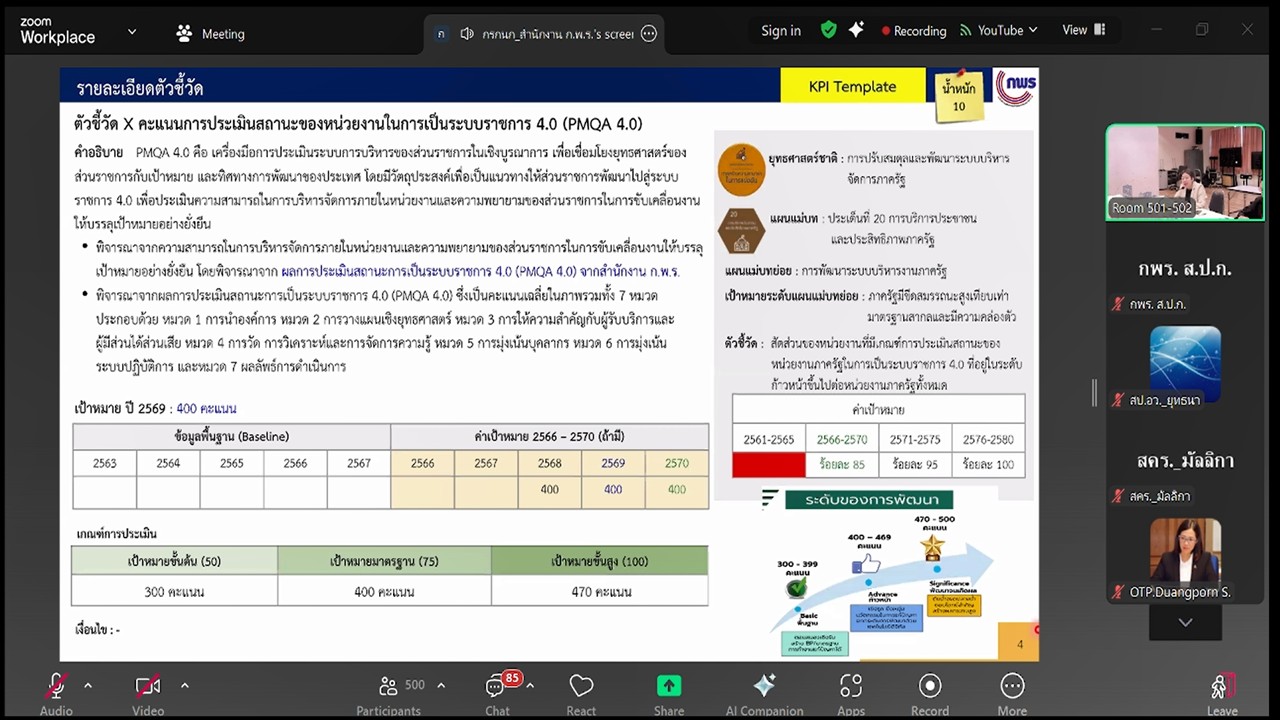Click the green Share screen button
Viewport: 1280px width, 720px height.
pyautogui.click(x=669, y=692)
